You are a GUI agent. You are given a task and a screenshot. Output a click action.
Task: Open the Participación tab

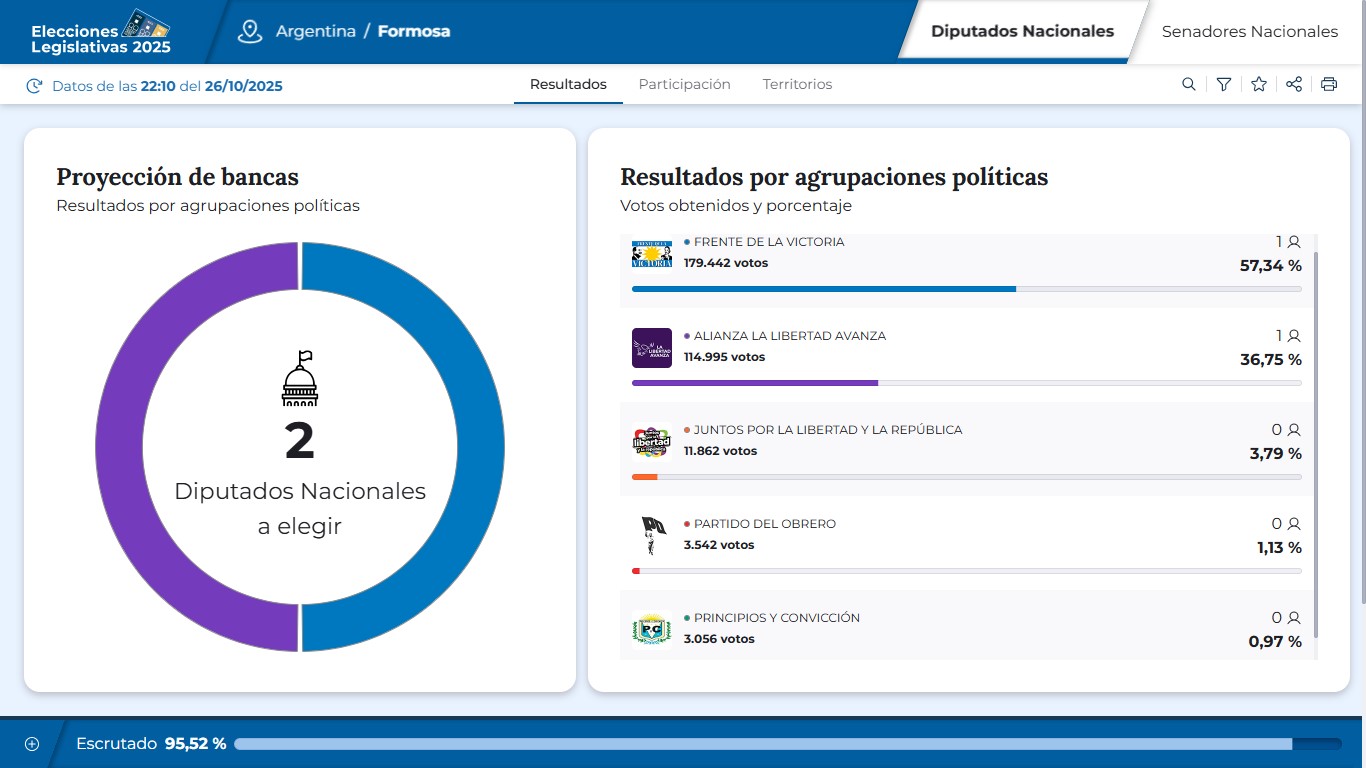[684, 85]
